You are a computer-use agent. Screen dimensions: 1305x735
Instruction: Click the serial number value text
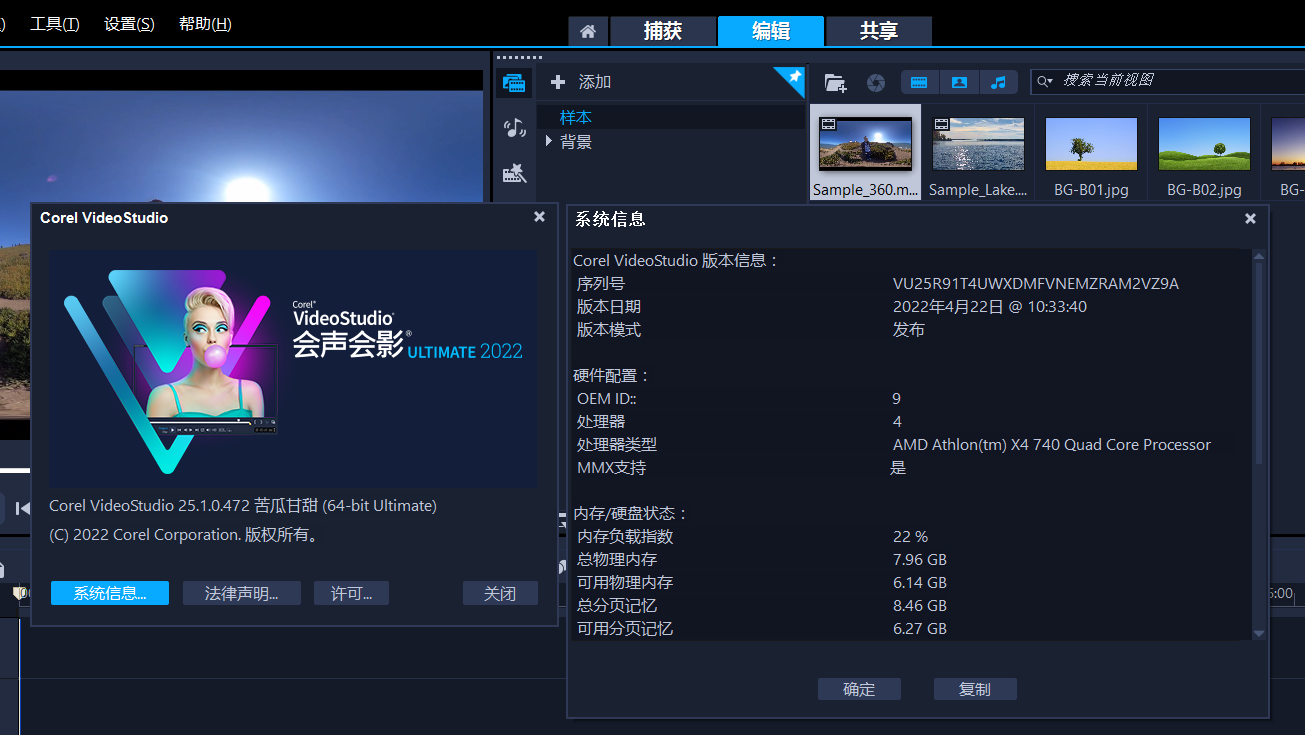click(x=1036, y=284)
